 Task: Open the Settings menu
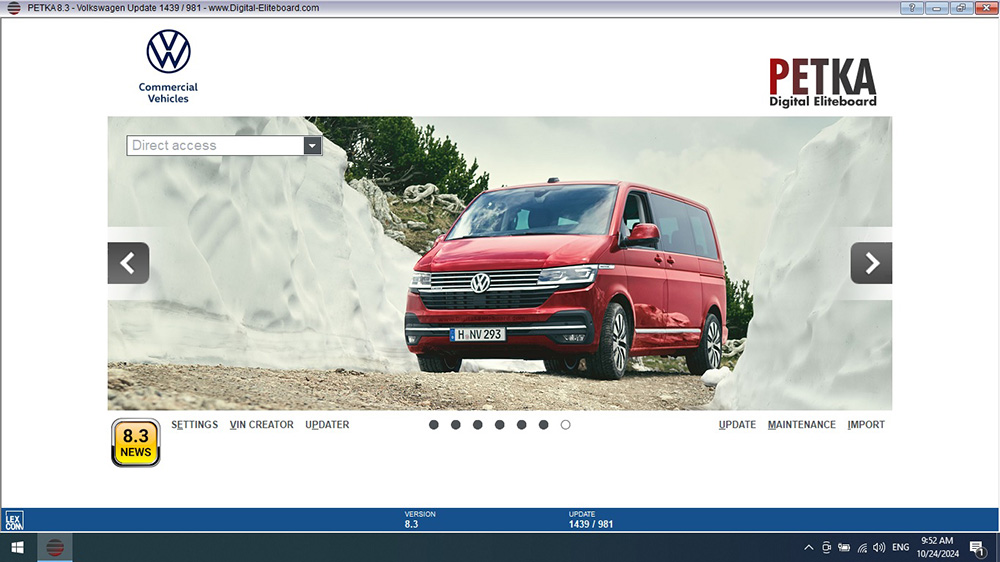[x=195, y=425]
